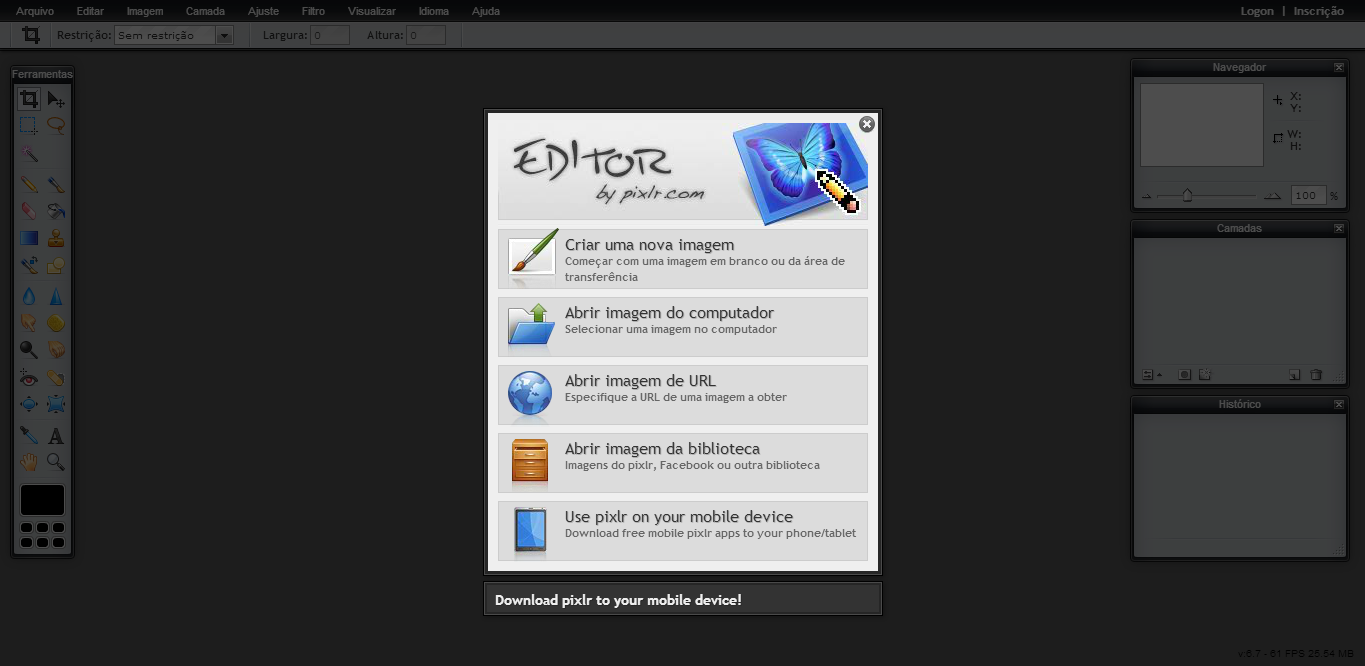Choose Abrir imagem da biblioteca
The width and height of the screenshot is (1365, 666).
pyautogui.click(x=683, y=463)
